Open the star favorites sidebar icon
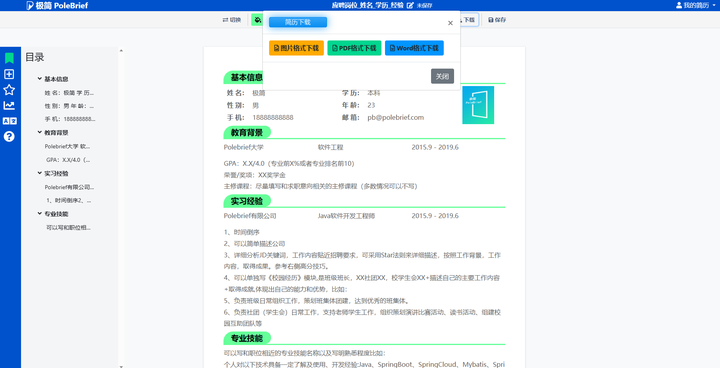Screen dimensions: 720x368 coord(9,90)
